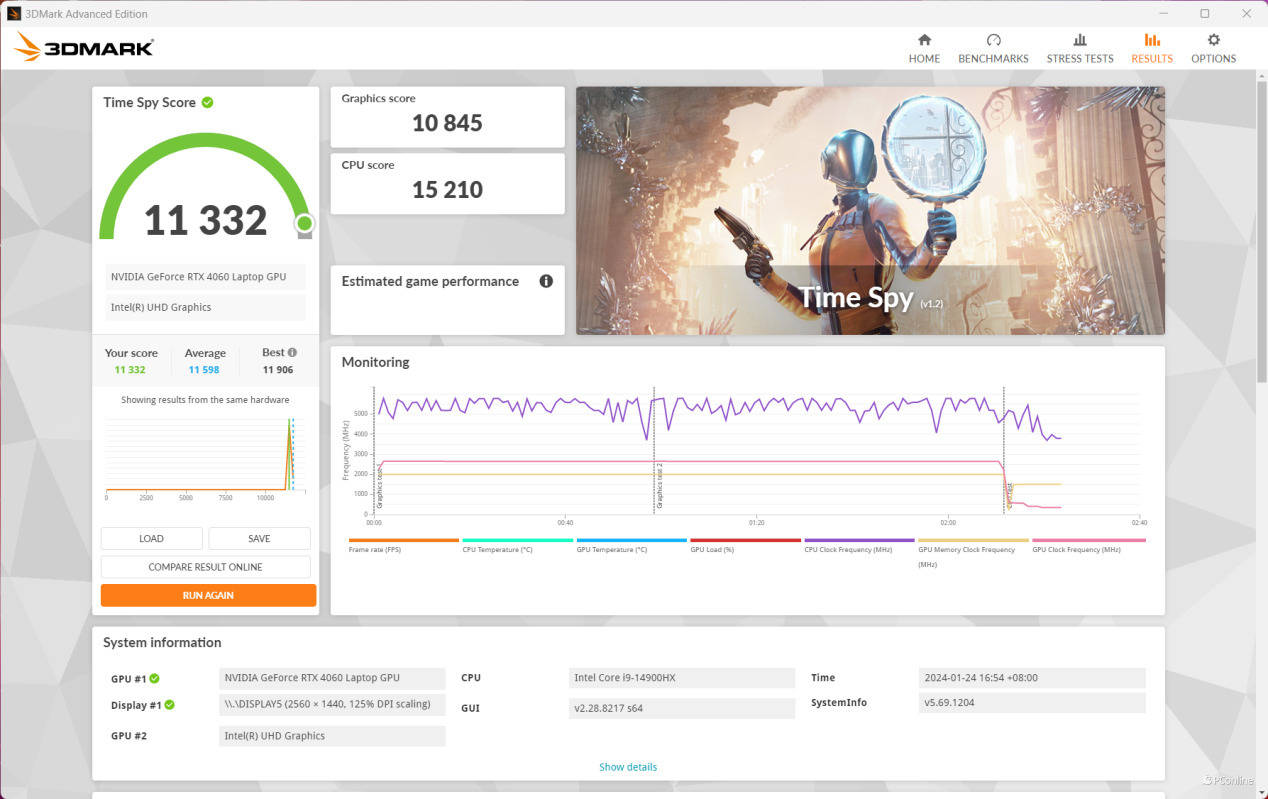Toggle CPU Temperature legend line

517,545
